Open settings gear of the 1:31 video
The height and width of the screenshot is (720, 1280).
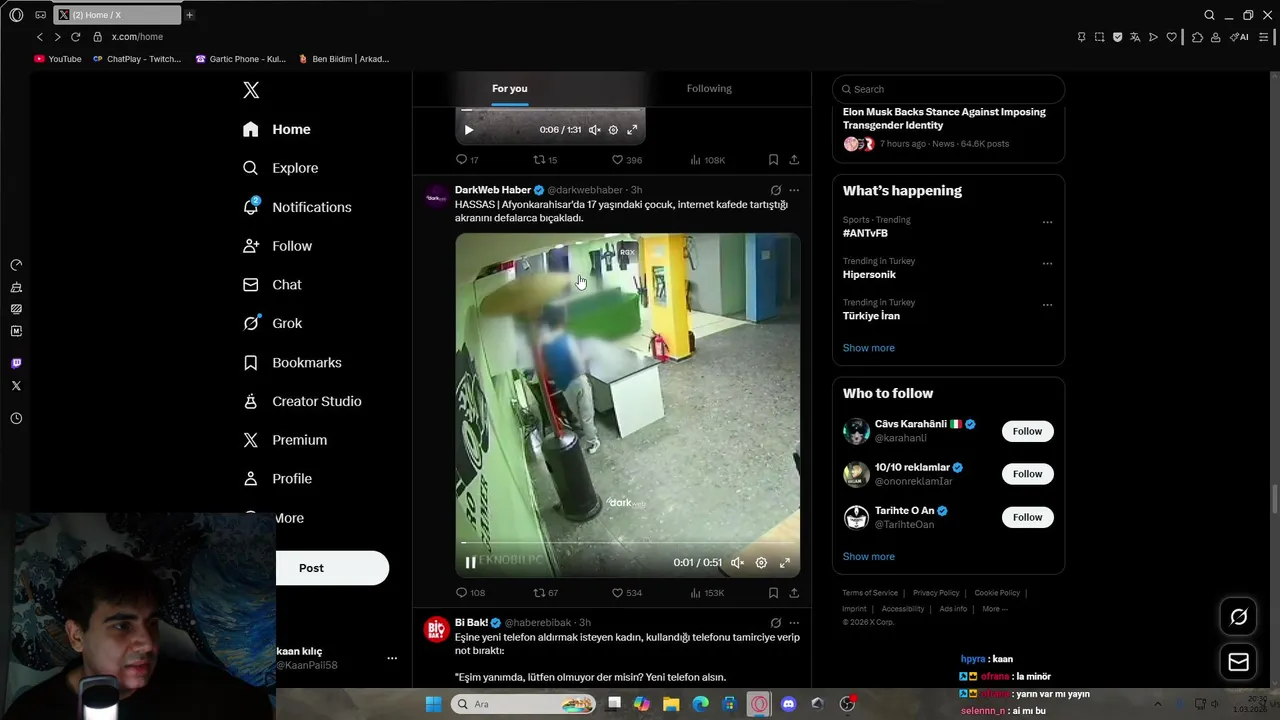[x=613, y=130]
